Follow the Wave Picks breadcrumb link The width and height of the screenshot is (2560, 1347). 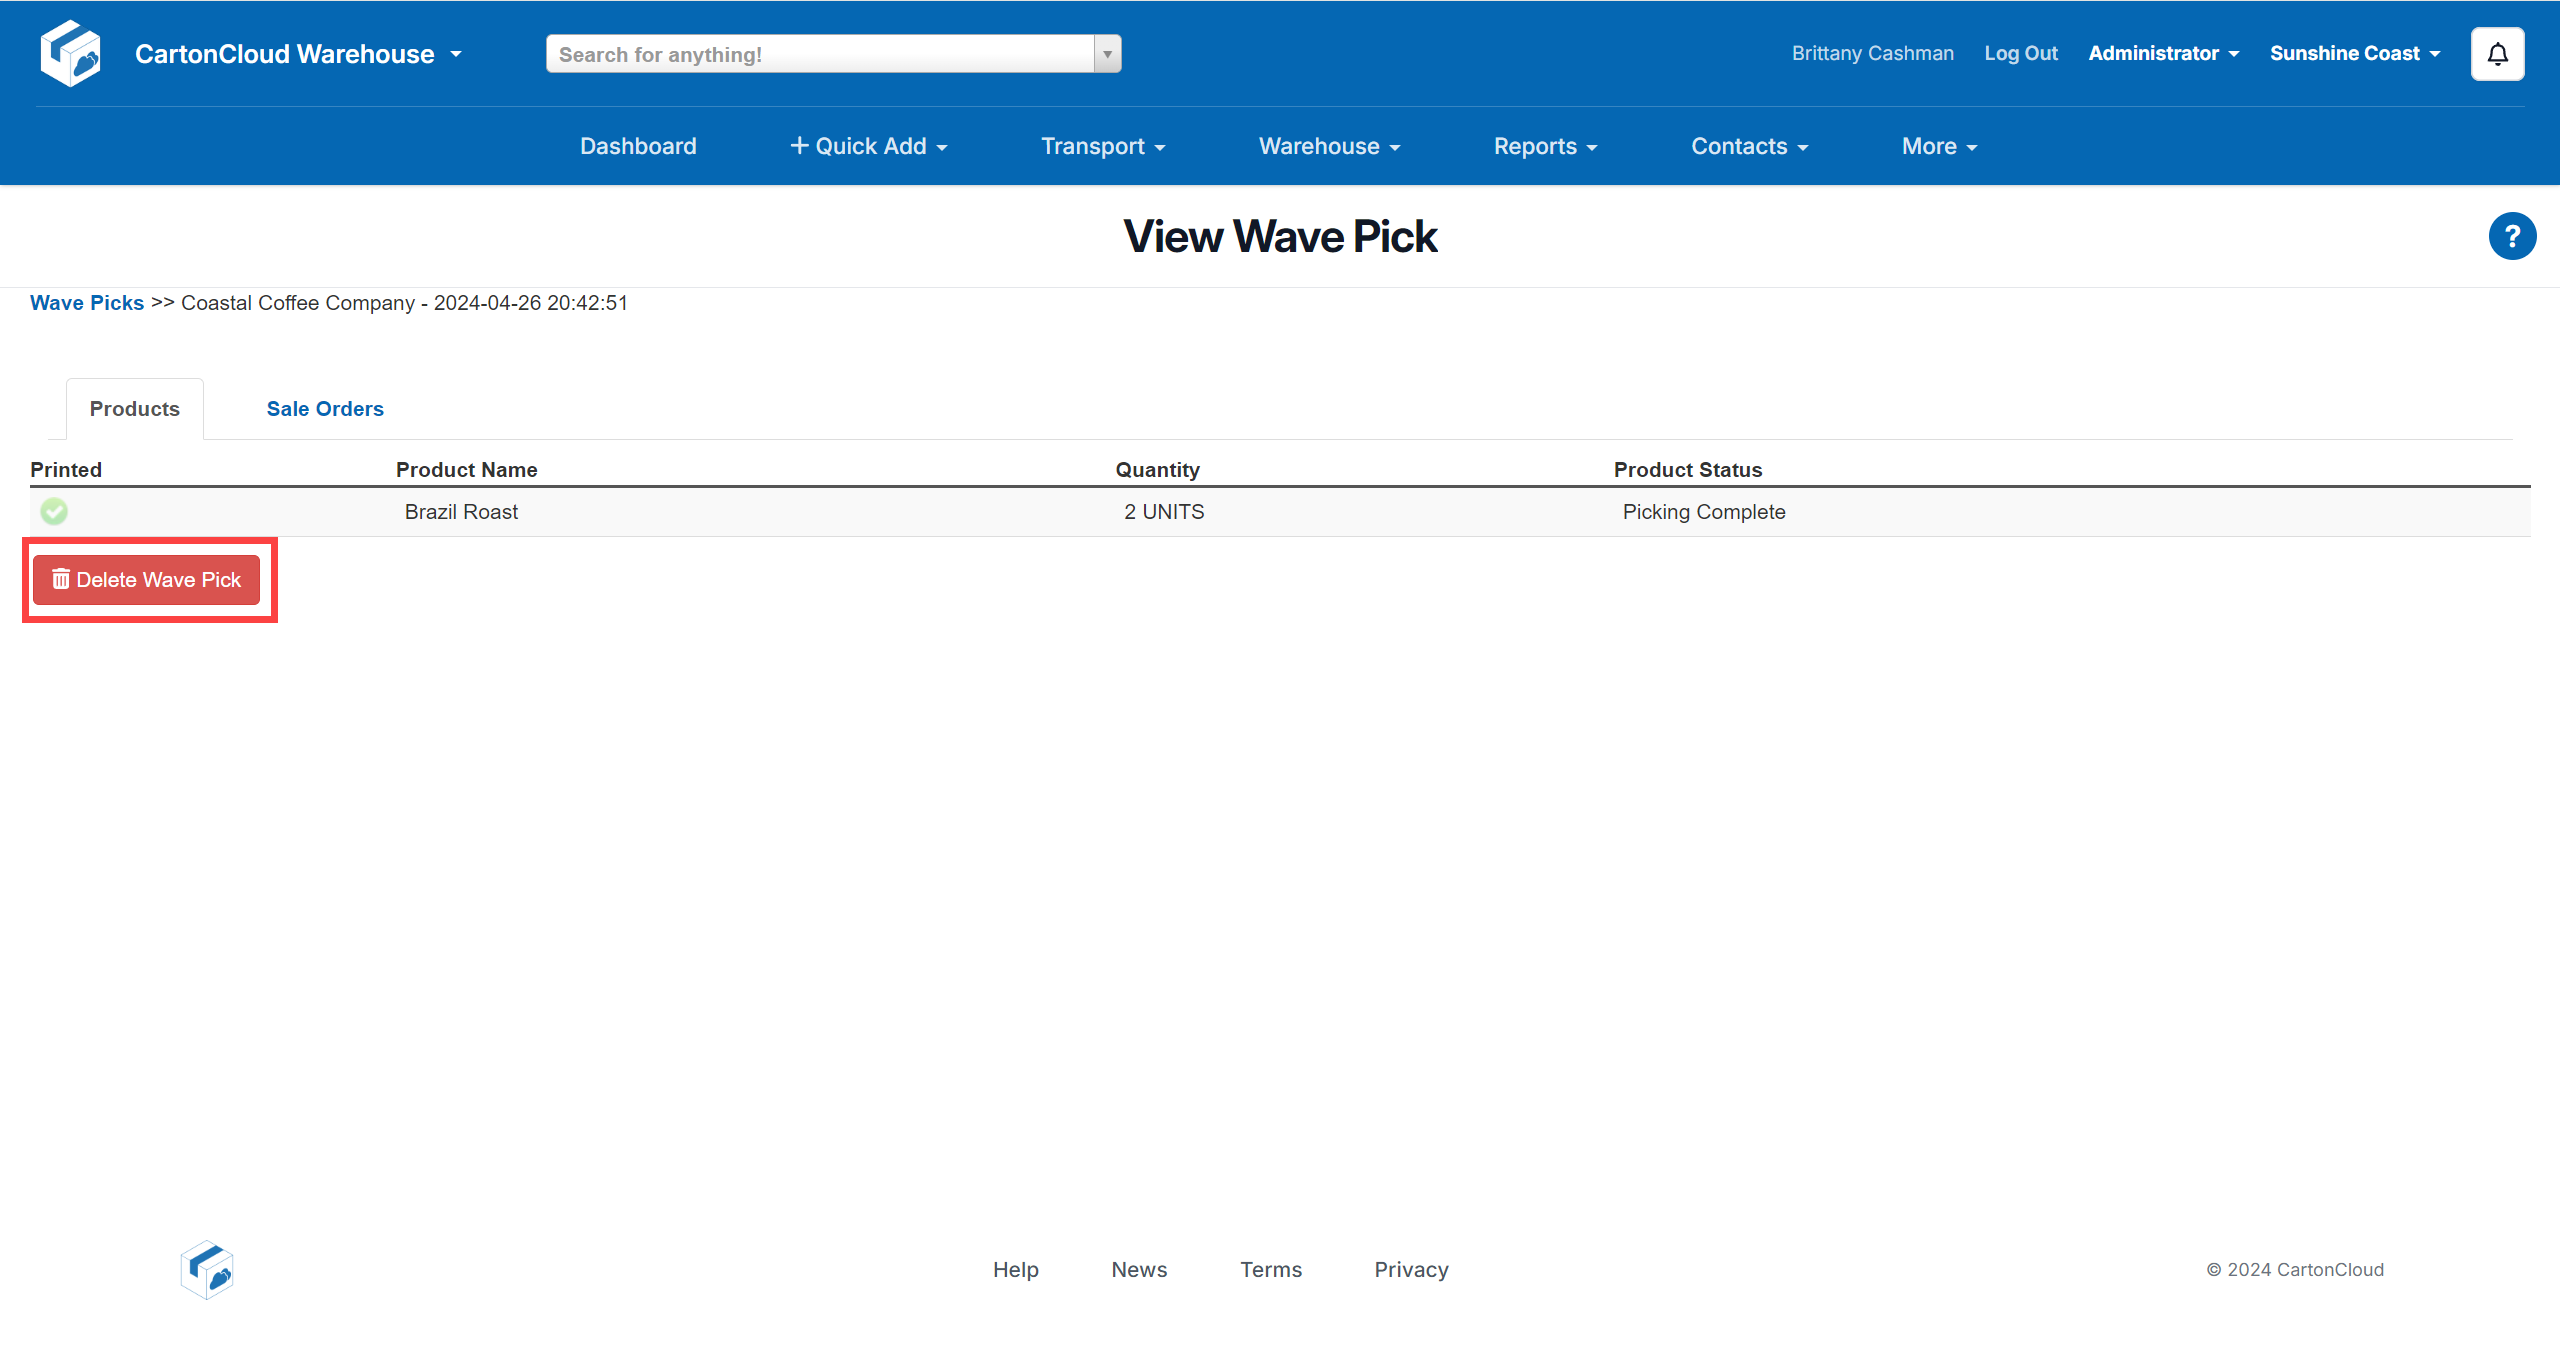(87, 303)
